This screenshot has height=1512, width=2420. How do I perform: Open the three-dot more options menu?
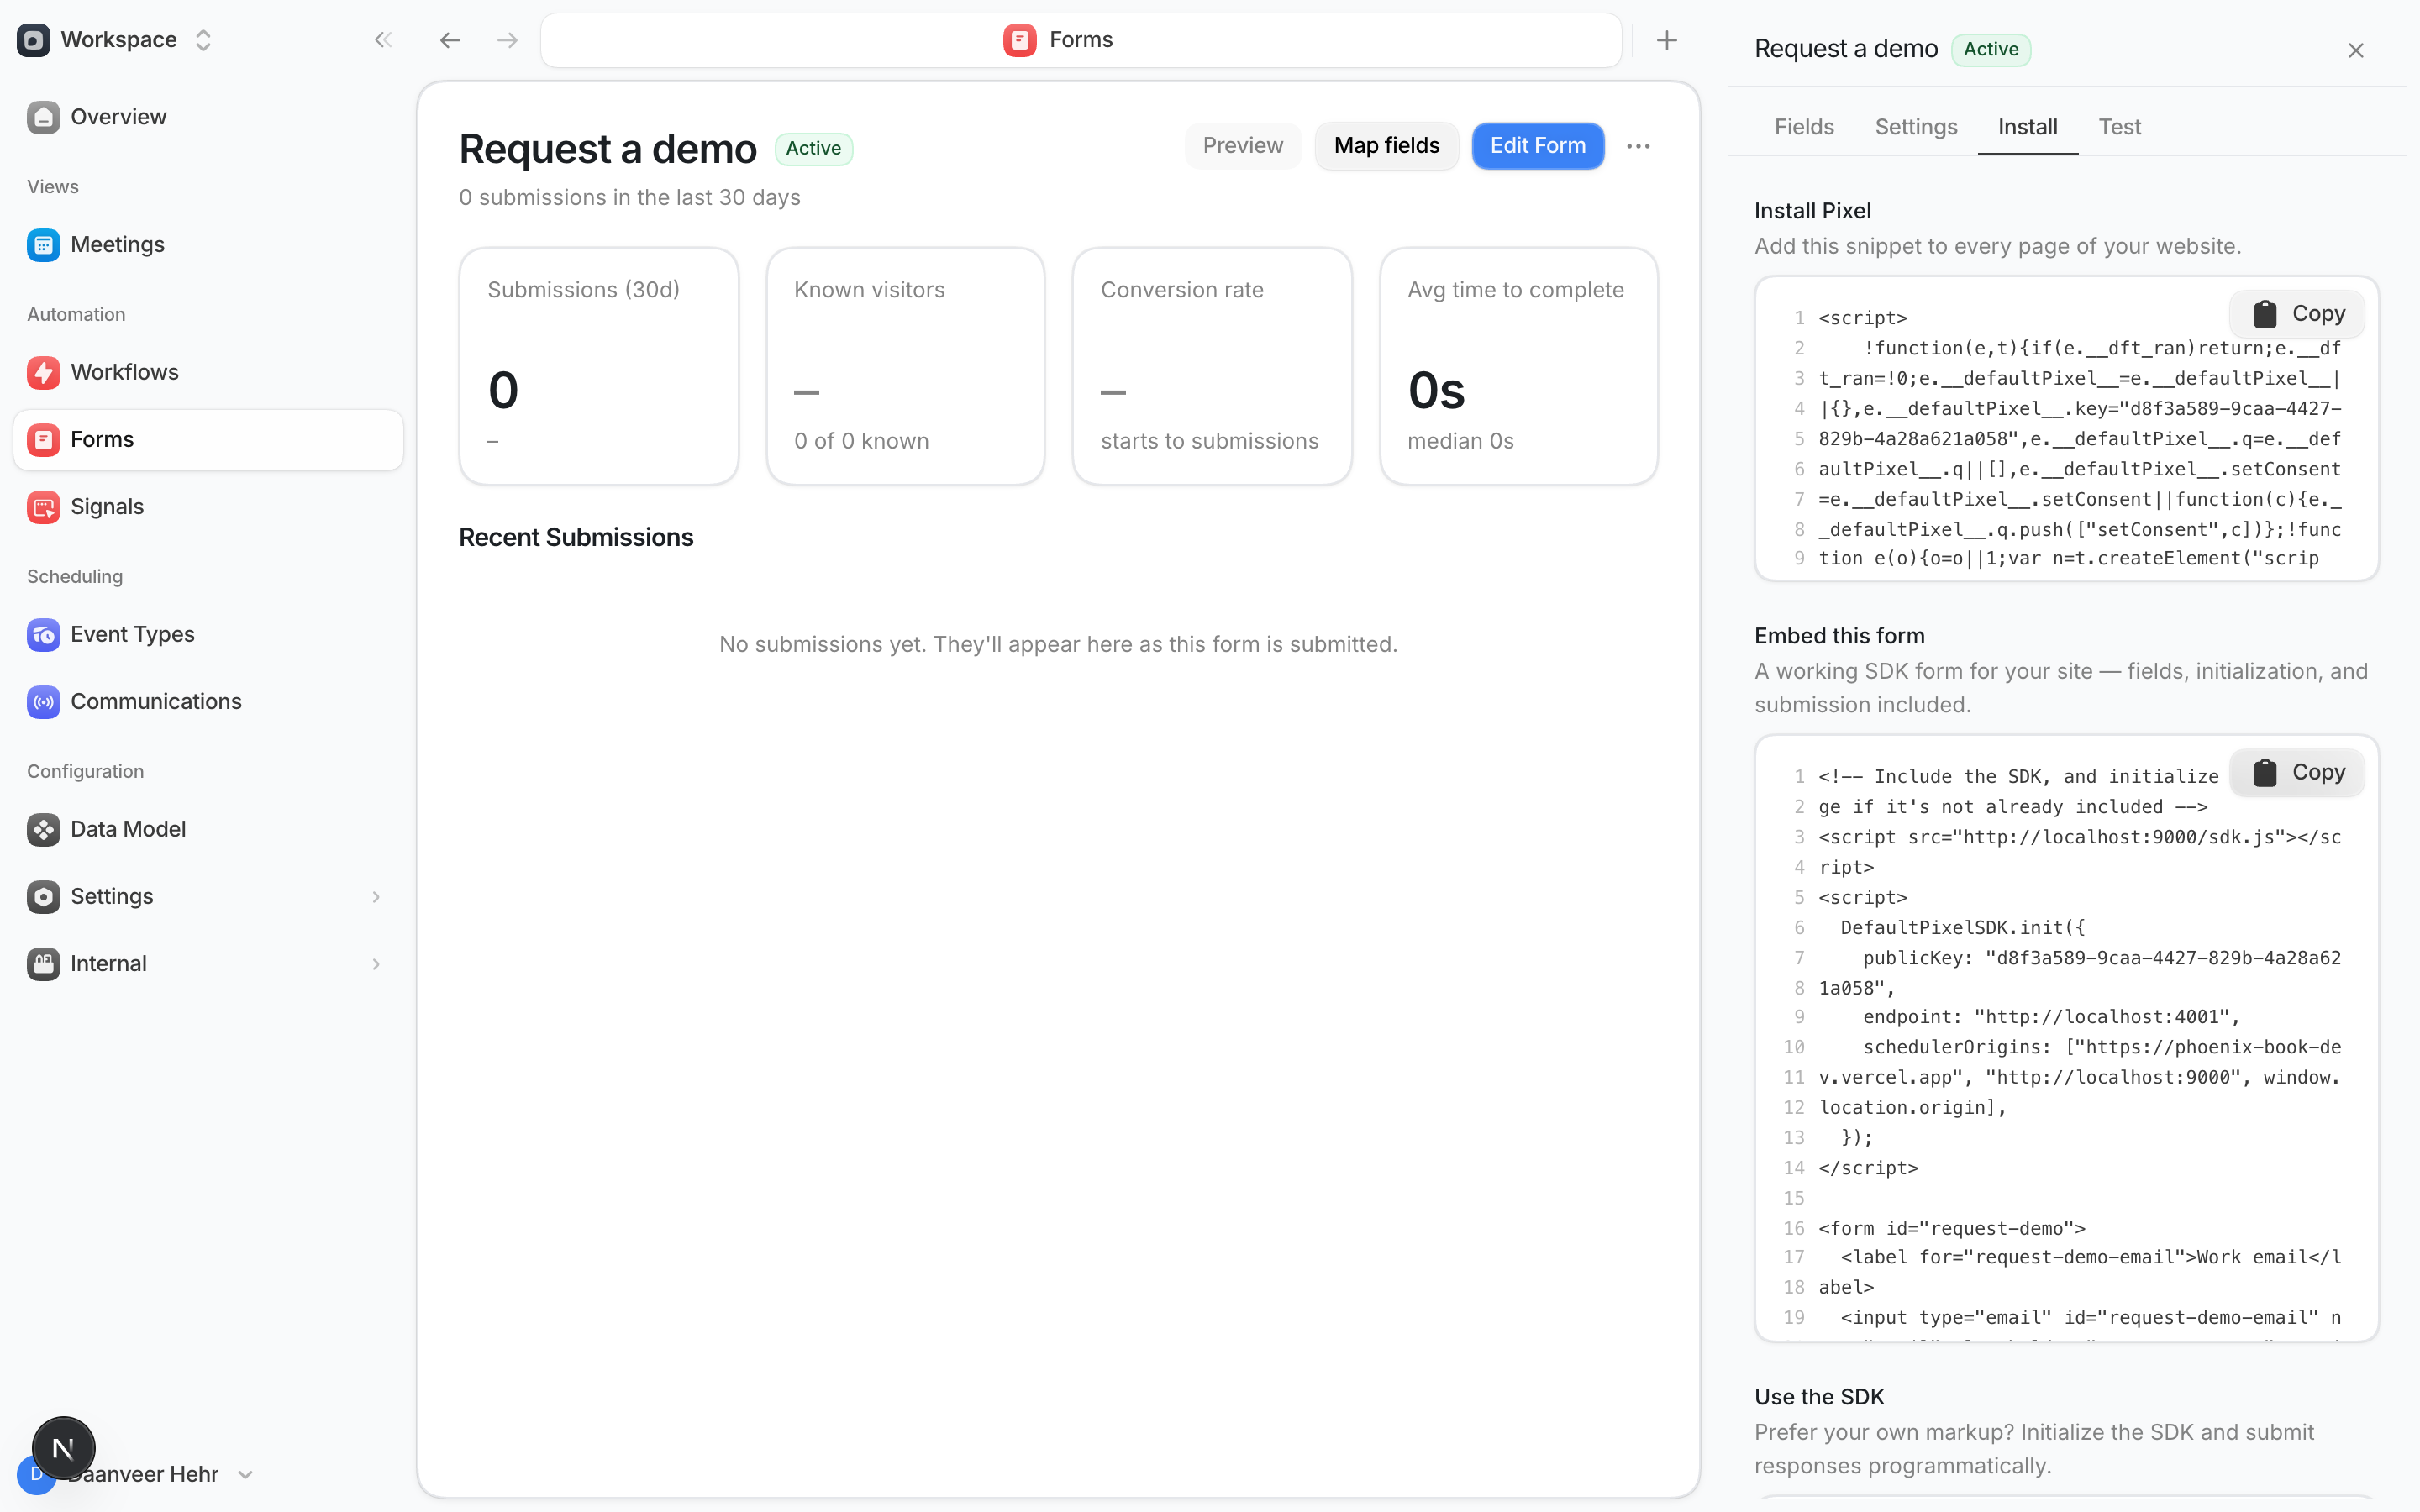pyautogui.click(x=1638, y=146)
